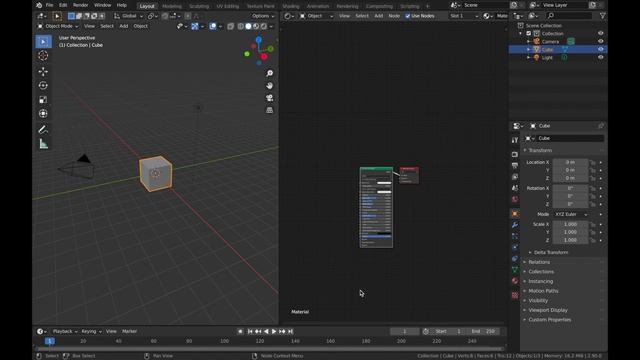This screenshot has width=640, height=360.
Task: Click the Blender logo icon
Action: coord(39,5)
